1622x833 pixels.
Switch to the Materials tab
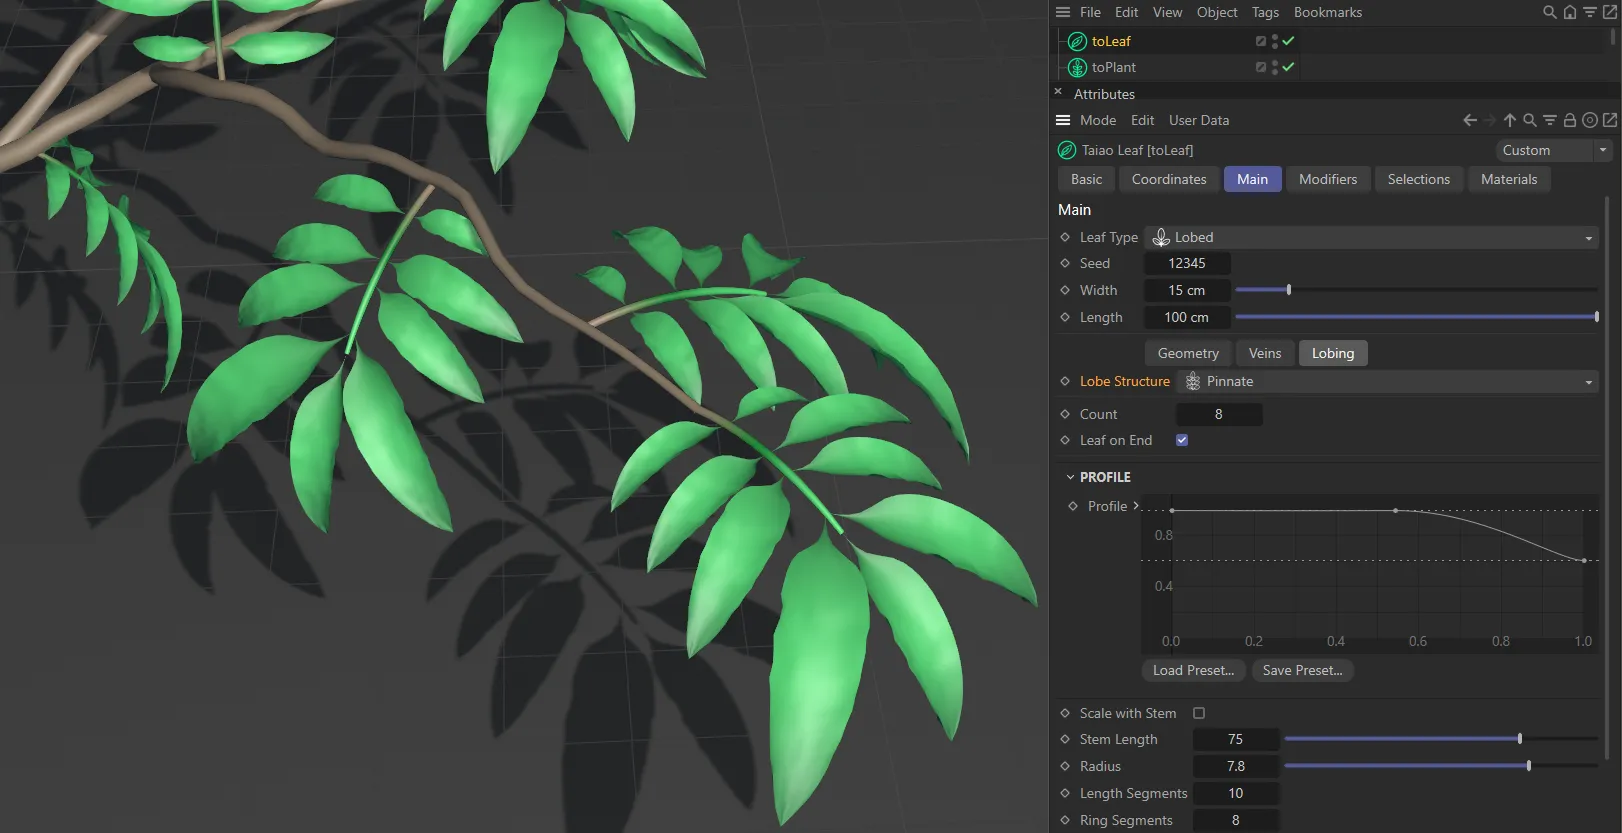coord(1509,179)
